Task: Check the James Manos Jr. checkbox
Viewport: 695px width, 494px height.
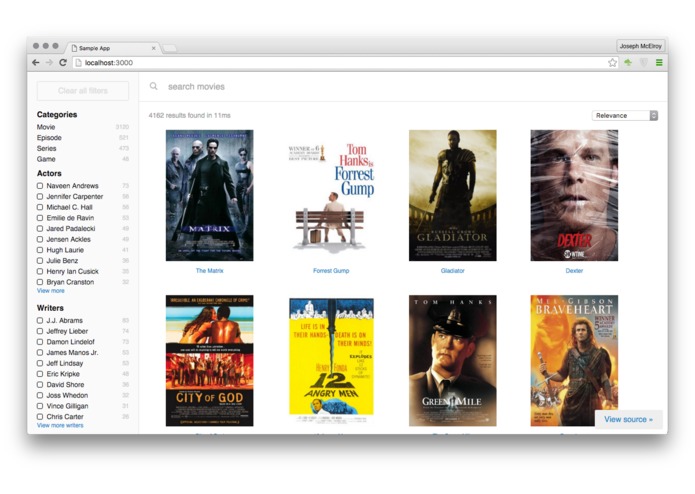Action: [x=40, y=352]
